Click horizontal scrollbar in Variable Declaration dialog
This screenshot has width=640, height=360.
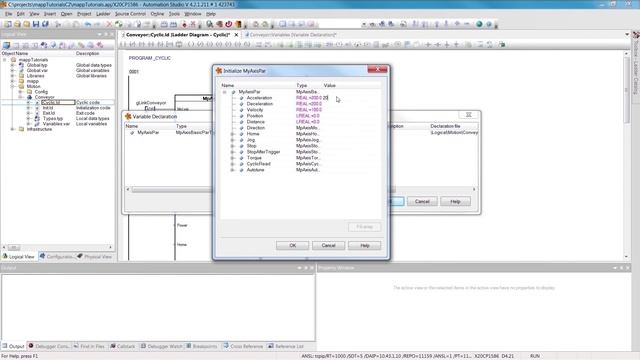coord(300,189)
